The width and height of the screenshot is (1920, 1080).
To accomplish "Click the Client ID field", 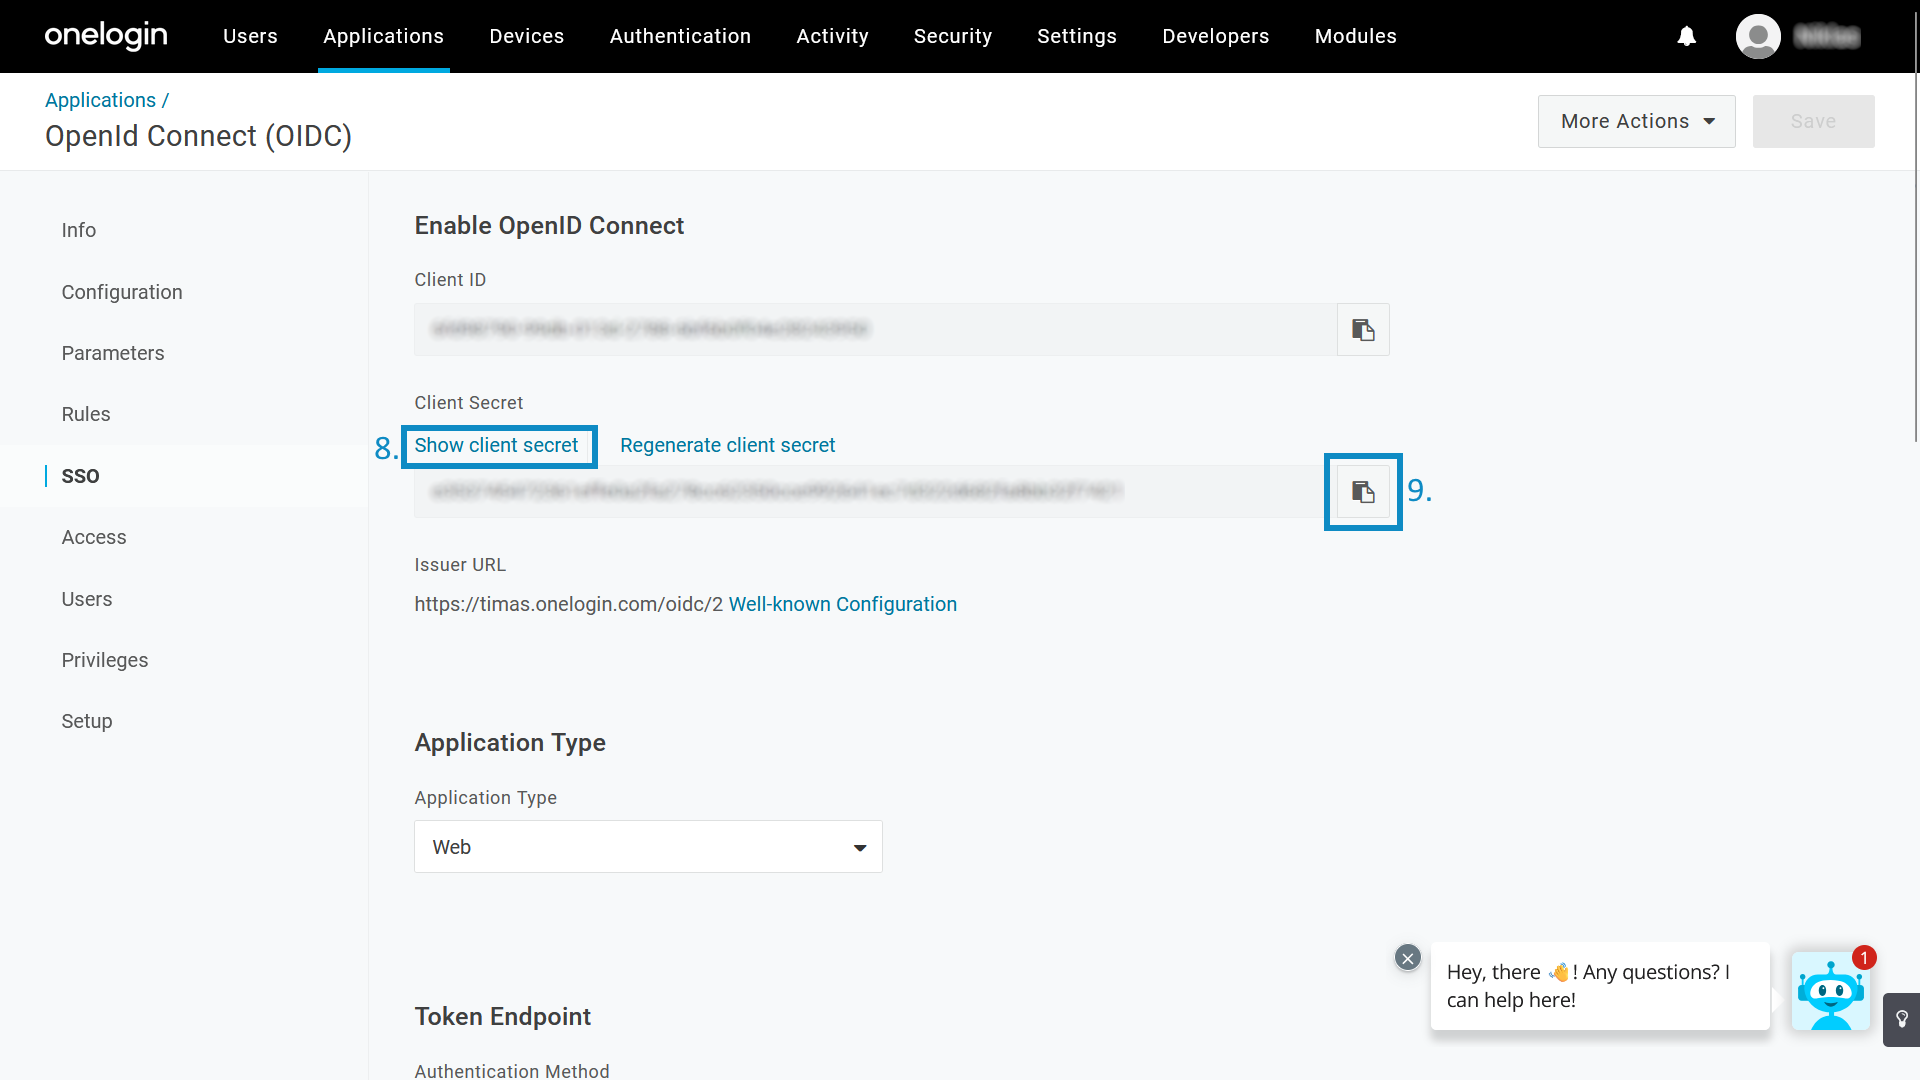I will [x=876, y=329].
